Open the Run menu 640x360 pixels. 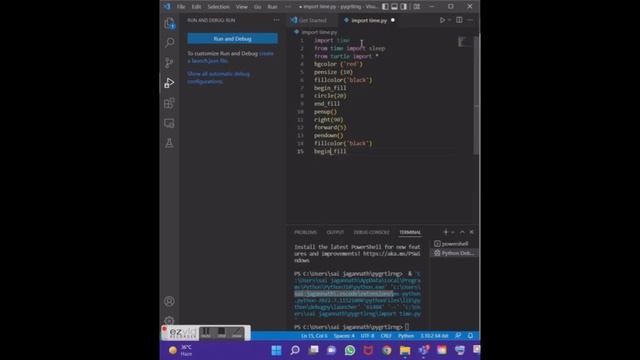coord(272,7)
